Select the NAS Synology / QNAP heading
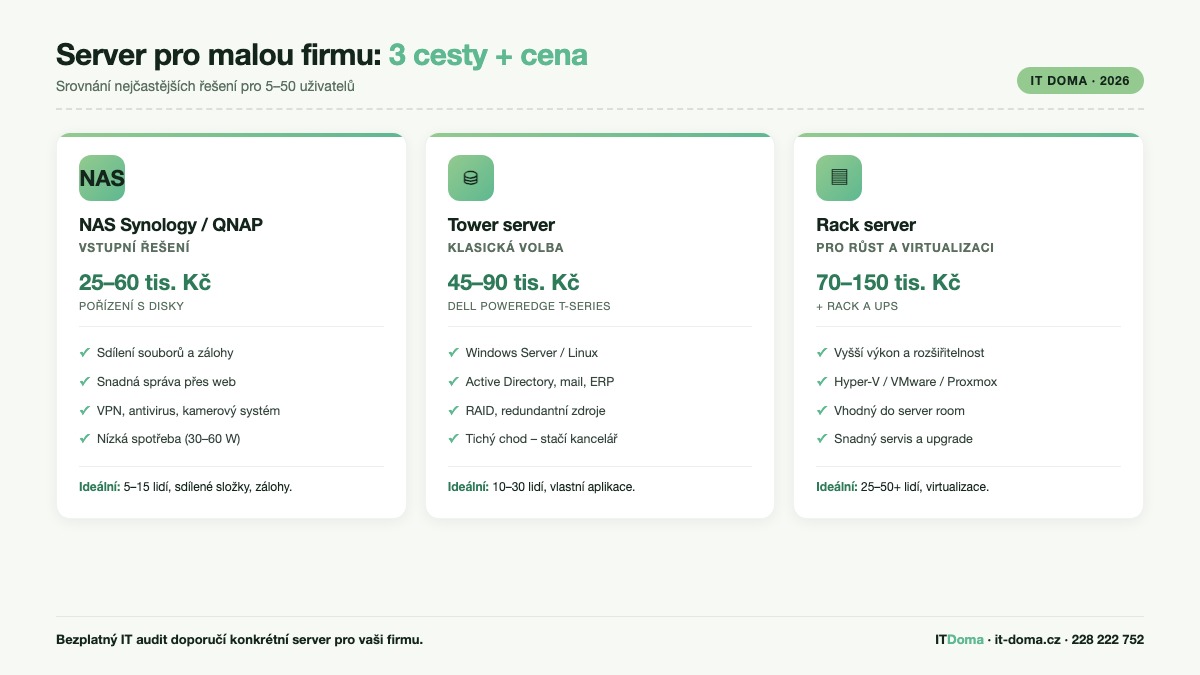This screenshot has height=675, width=1200. 171,225
